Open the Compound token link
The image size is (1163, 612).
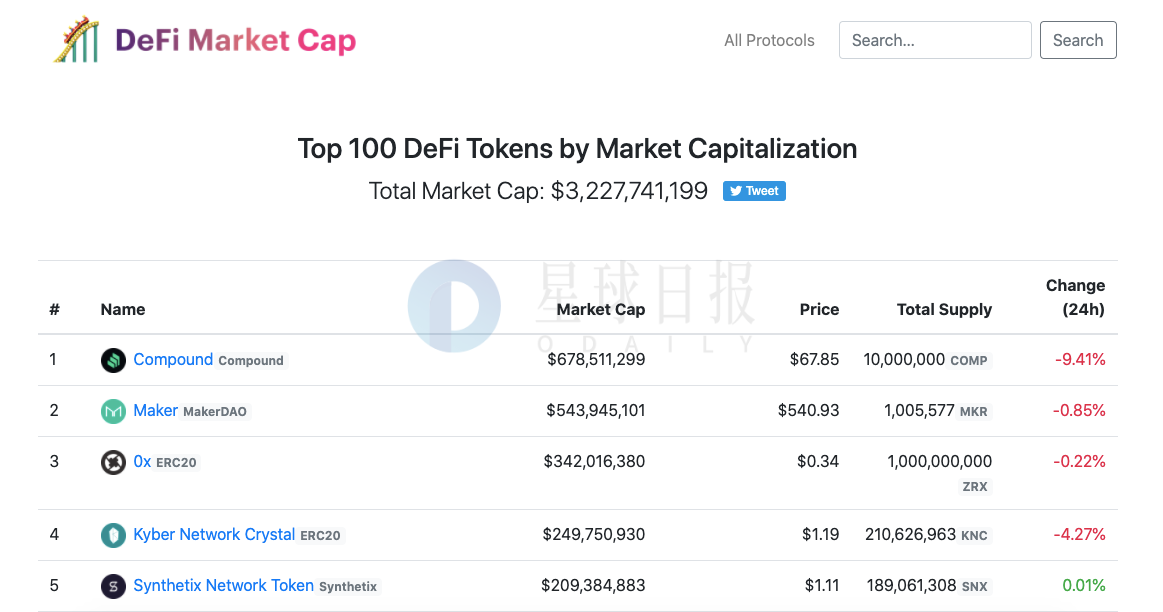(x=173, y=360)
